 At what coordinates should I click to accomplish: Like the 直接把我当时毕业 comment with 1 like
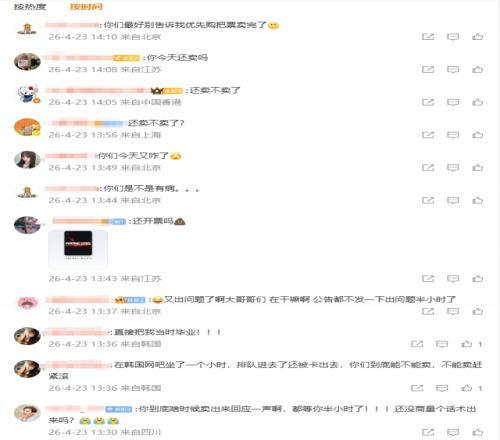coord(467,344)
